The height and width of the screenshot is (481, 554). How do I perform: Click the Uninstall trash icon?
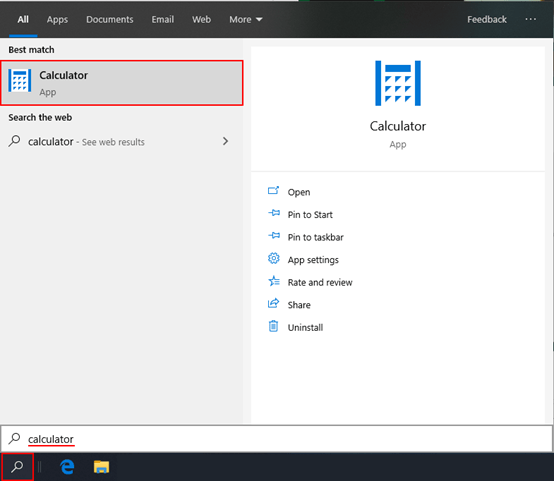(x=273, y=326)
